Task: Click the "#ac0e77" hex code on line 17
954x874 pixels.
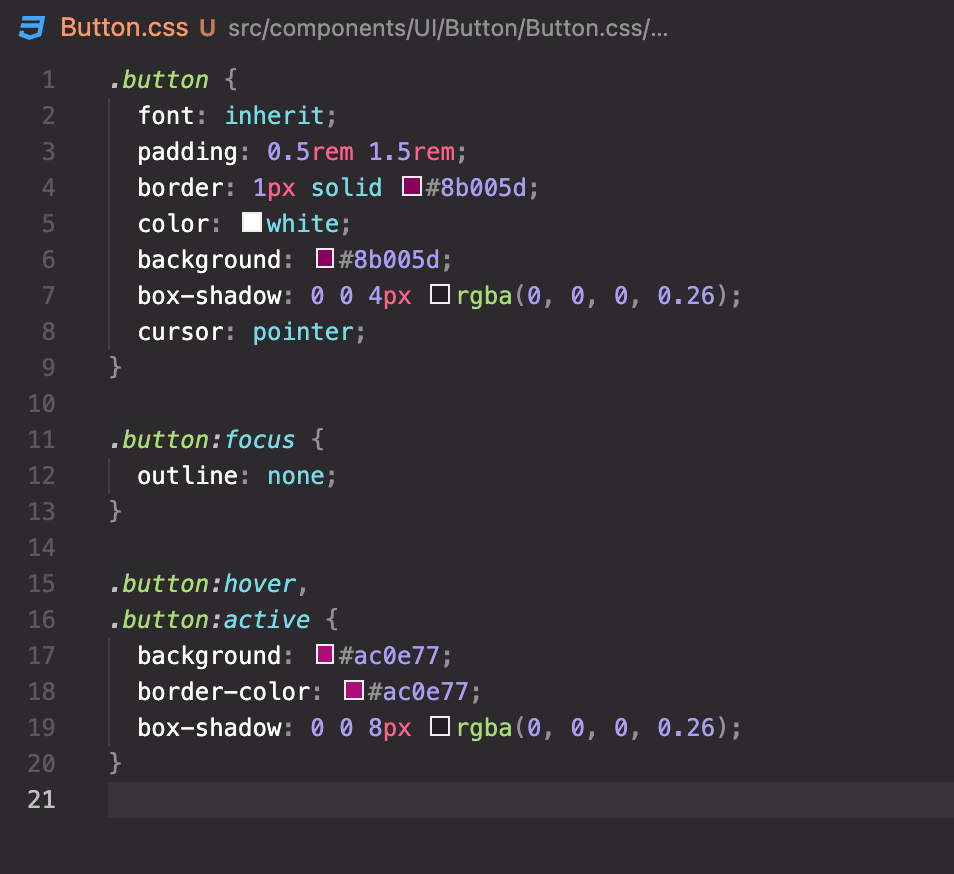Action: point(389,656)
